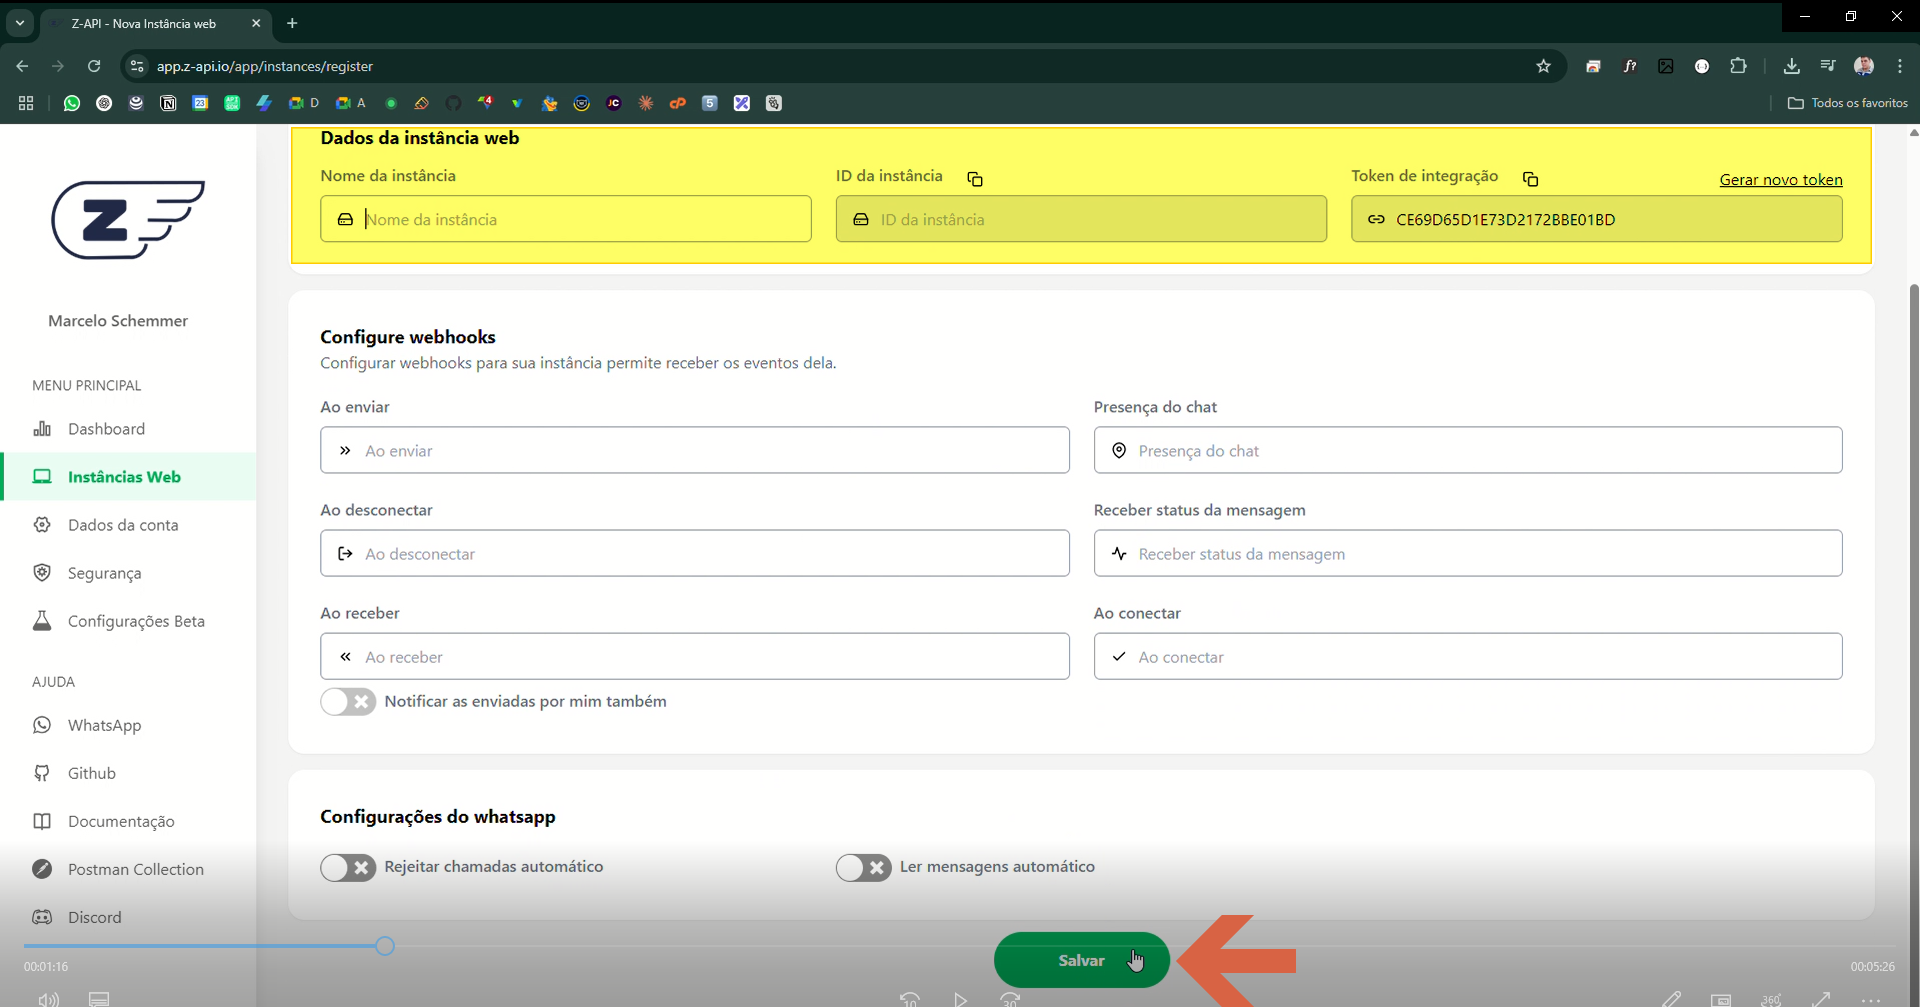Open Configurações Beta

click(x=128, y=621)
